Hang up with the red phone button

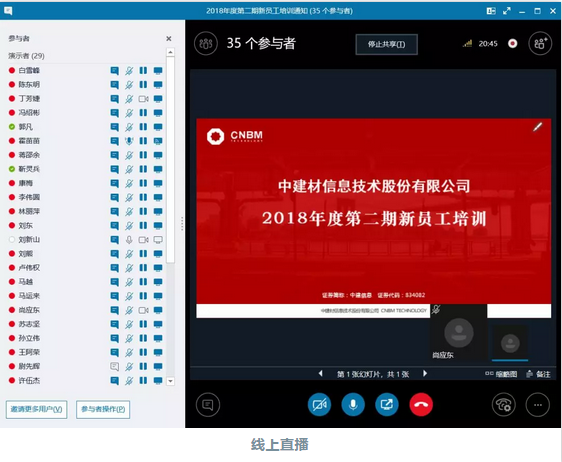(x=421, y=405)
